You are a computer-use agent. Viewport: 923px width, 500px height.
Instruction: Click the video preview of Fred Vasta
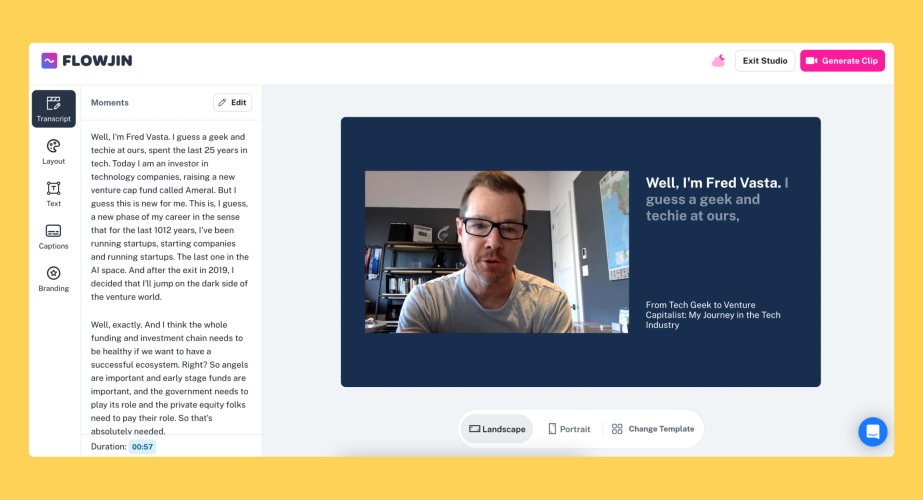point(497,252)
